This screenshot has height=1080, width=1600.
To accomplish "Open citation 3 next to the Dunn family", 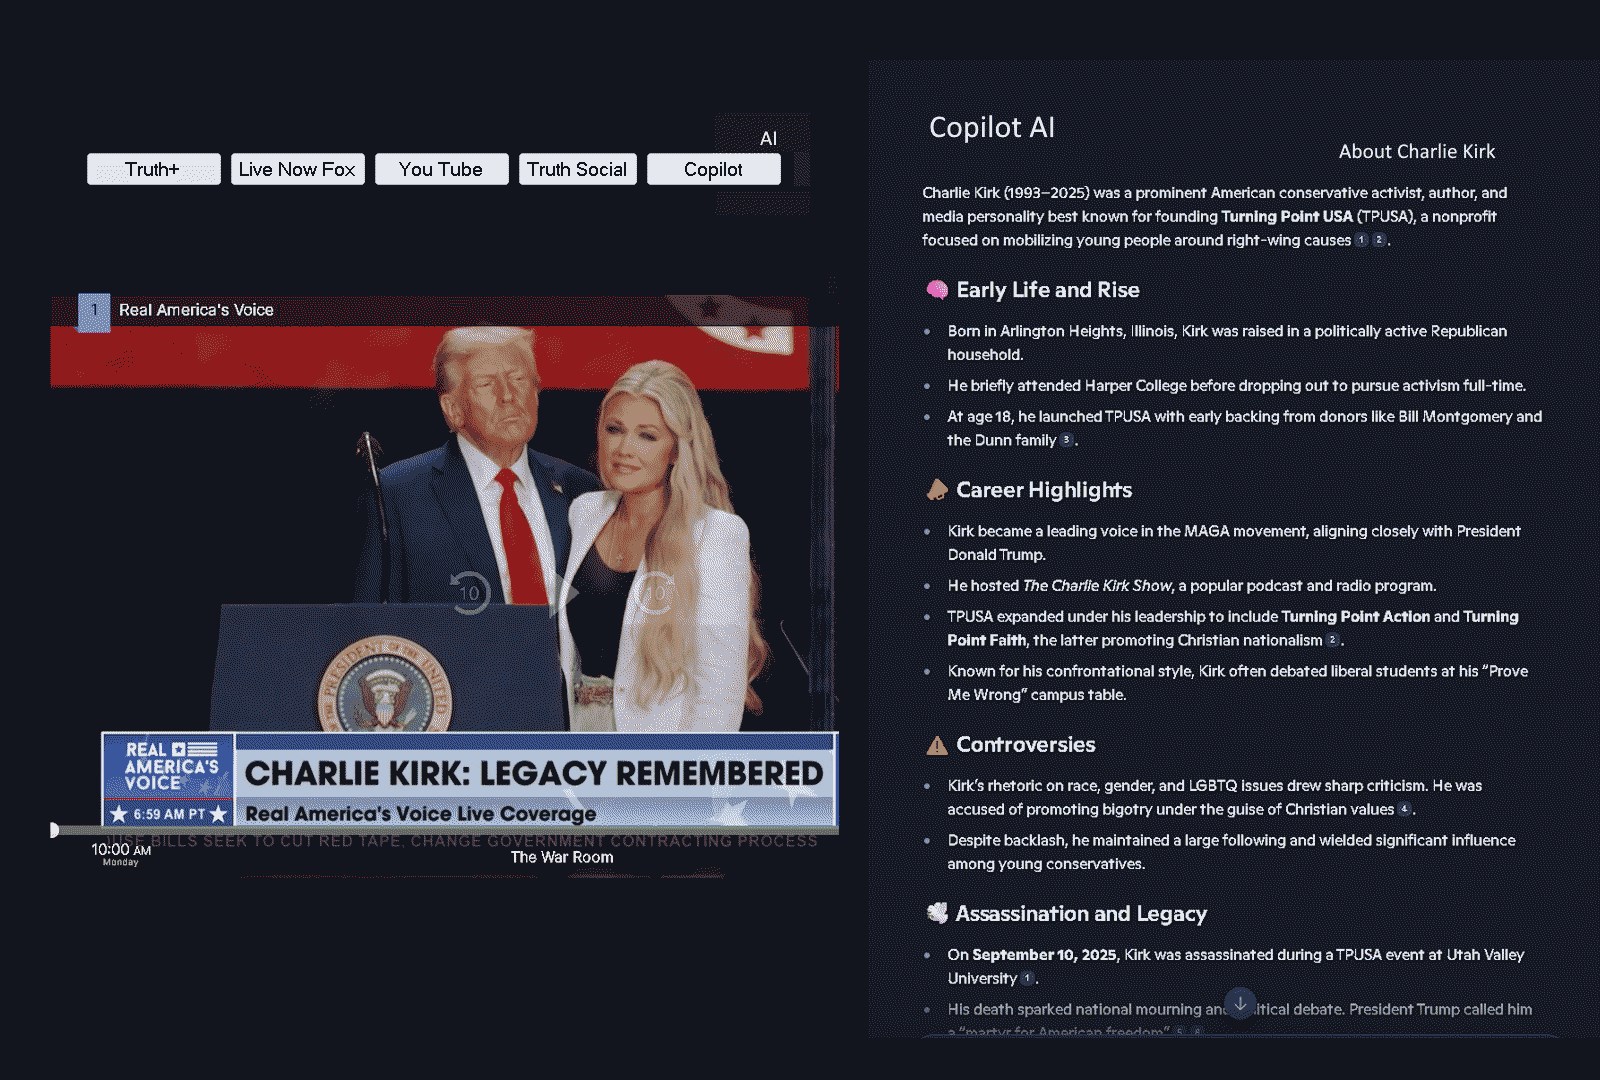I will [x=1064, y=439].
